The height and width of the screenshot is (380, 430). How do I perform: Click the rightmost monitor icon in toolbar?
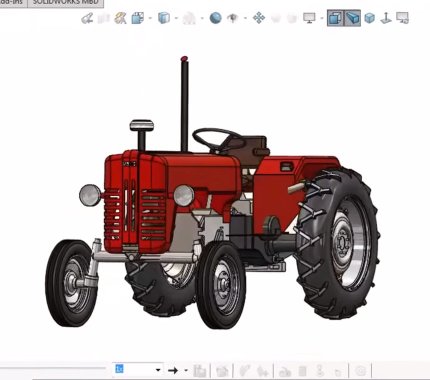(402, 18)
